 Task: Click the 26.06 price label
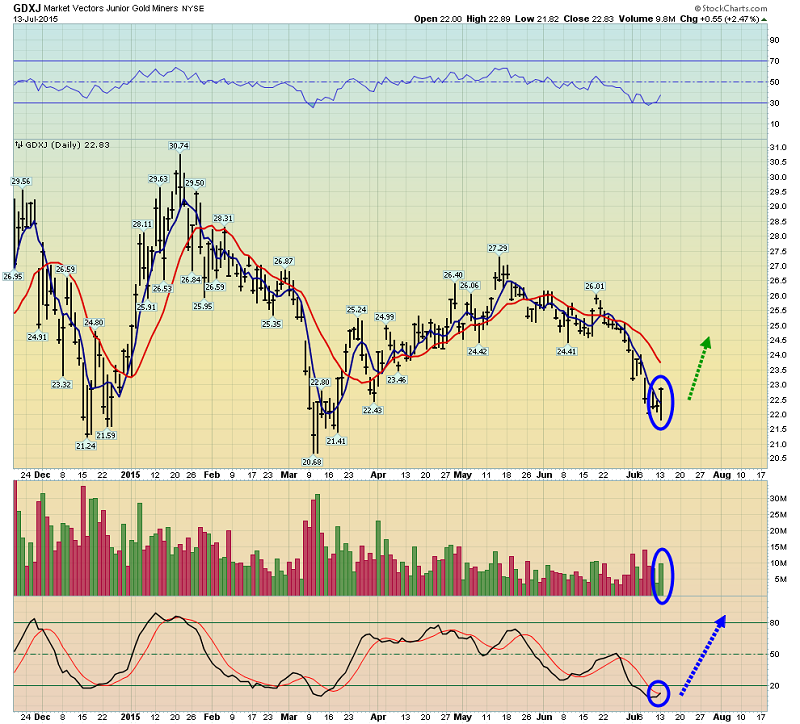tap(469, 286)
